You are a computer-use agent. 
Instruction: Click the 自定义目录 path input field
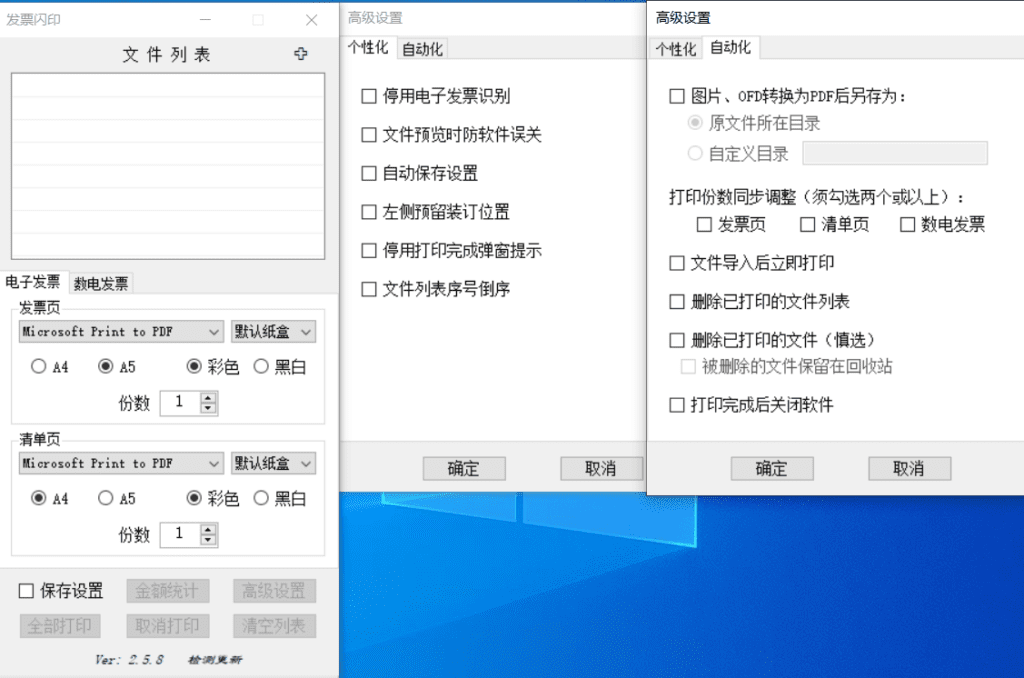click(x=895, y=153)
